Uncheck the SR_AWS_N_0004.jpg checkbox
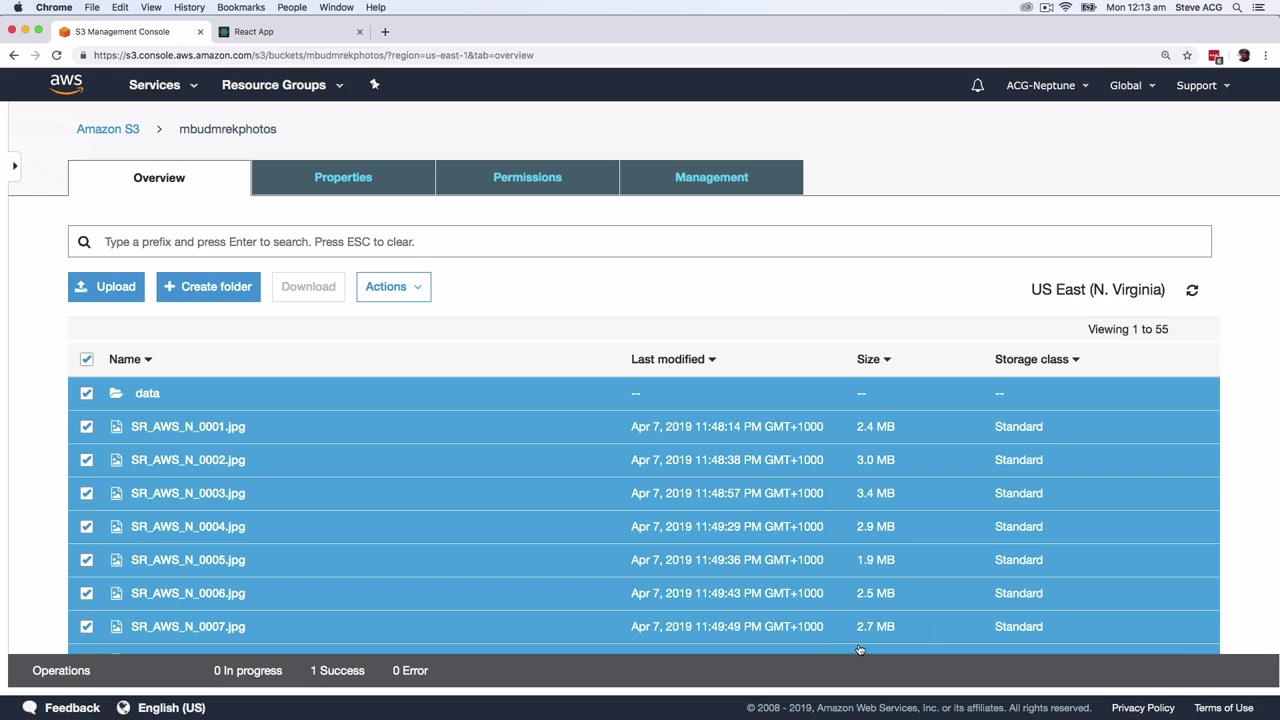The height and width of the screenshot is (720, 1280). (87, 527)
